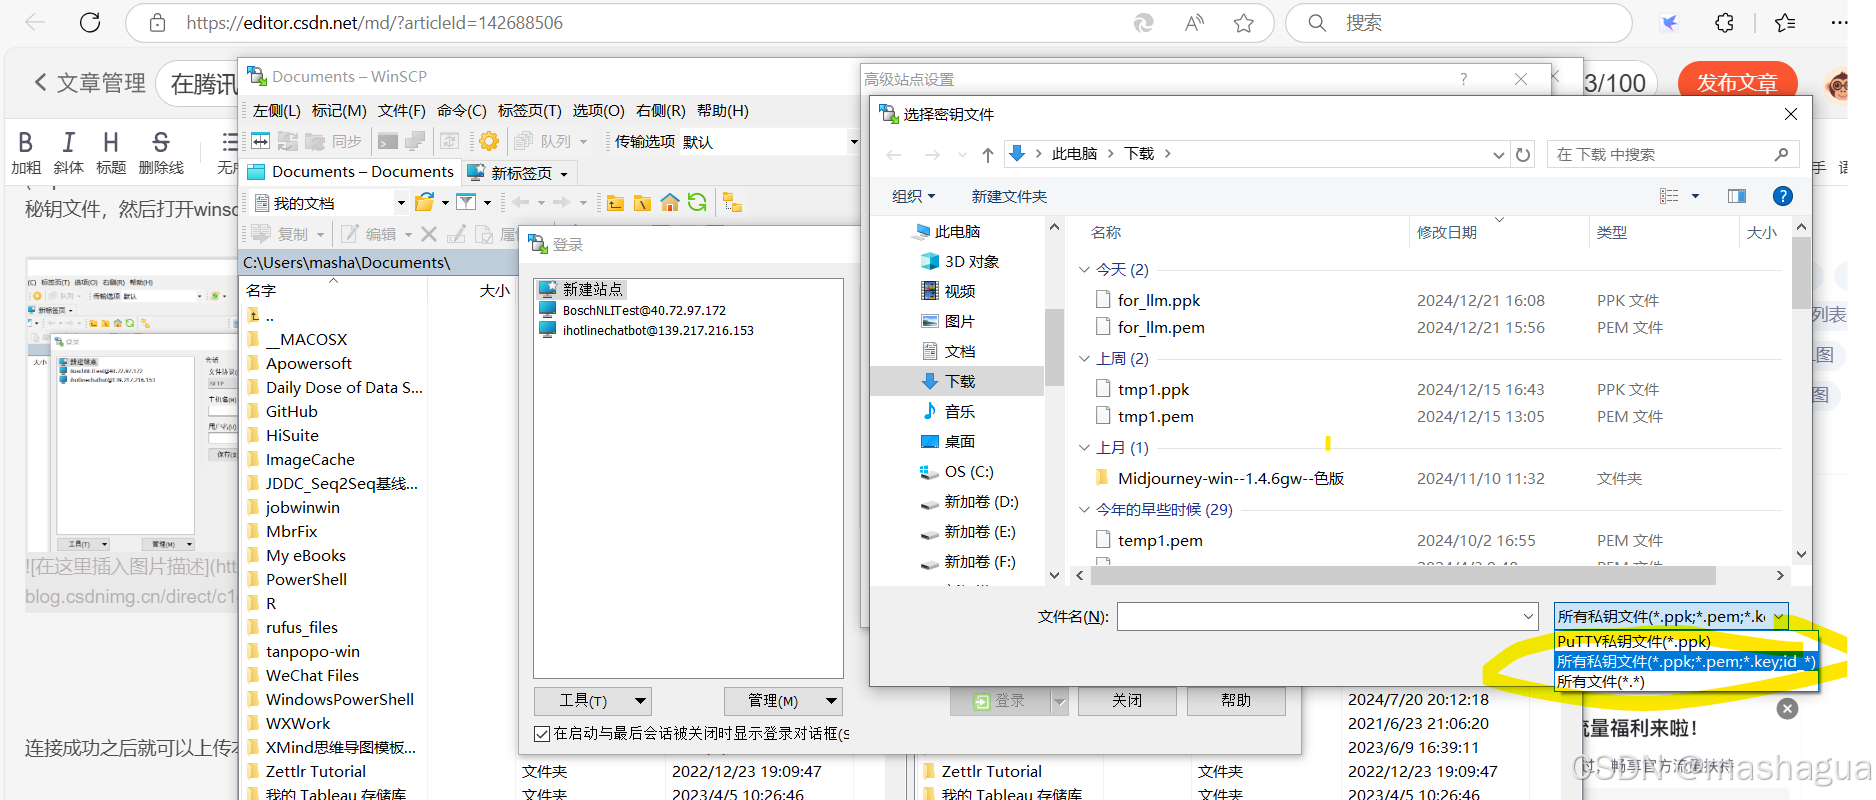The width and height of the screenshot is (1876, 800).
Task: Refresh the Downloads folder in file dialog
Action: (1523, 154)
